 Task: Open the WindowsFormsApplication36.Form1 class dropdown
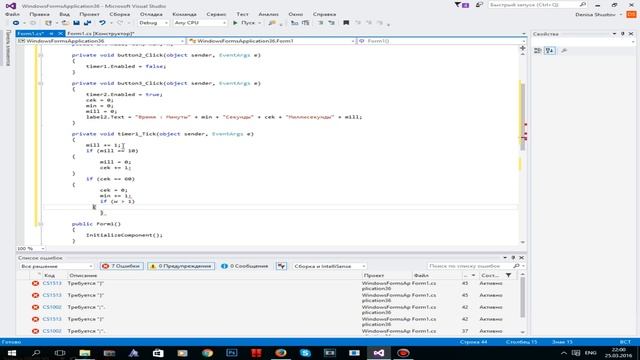[x=271, y=41]
